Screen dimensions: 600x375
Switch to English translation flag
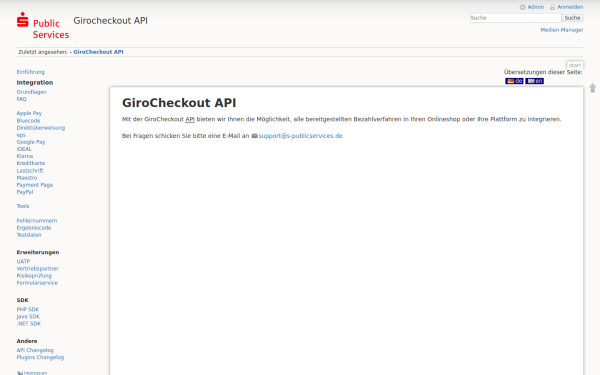click(535, 81)
